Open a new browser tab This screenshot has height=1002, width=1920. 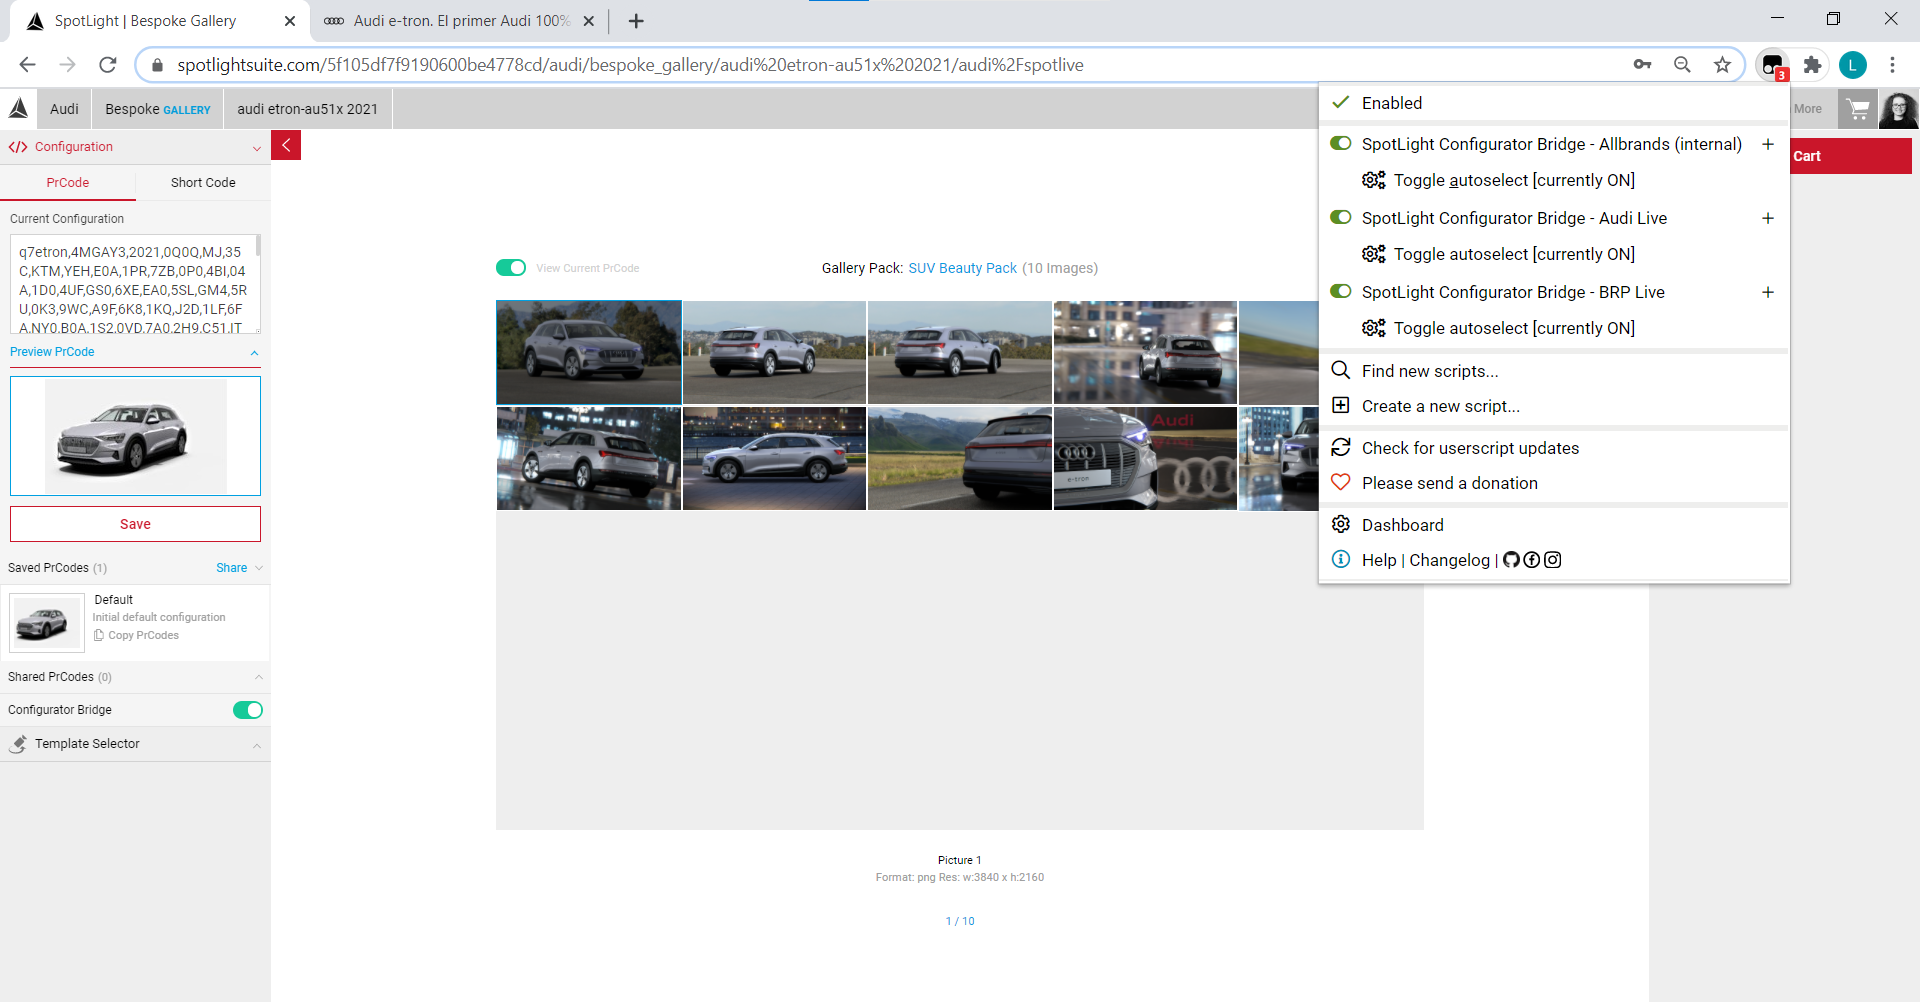pyautogui.click(x=636, y=21)
